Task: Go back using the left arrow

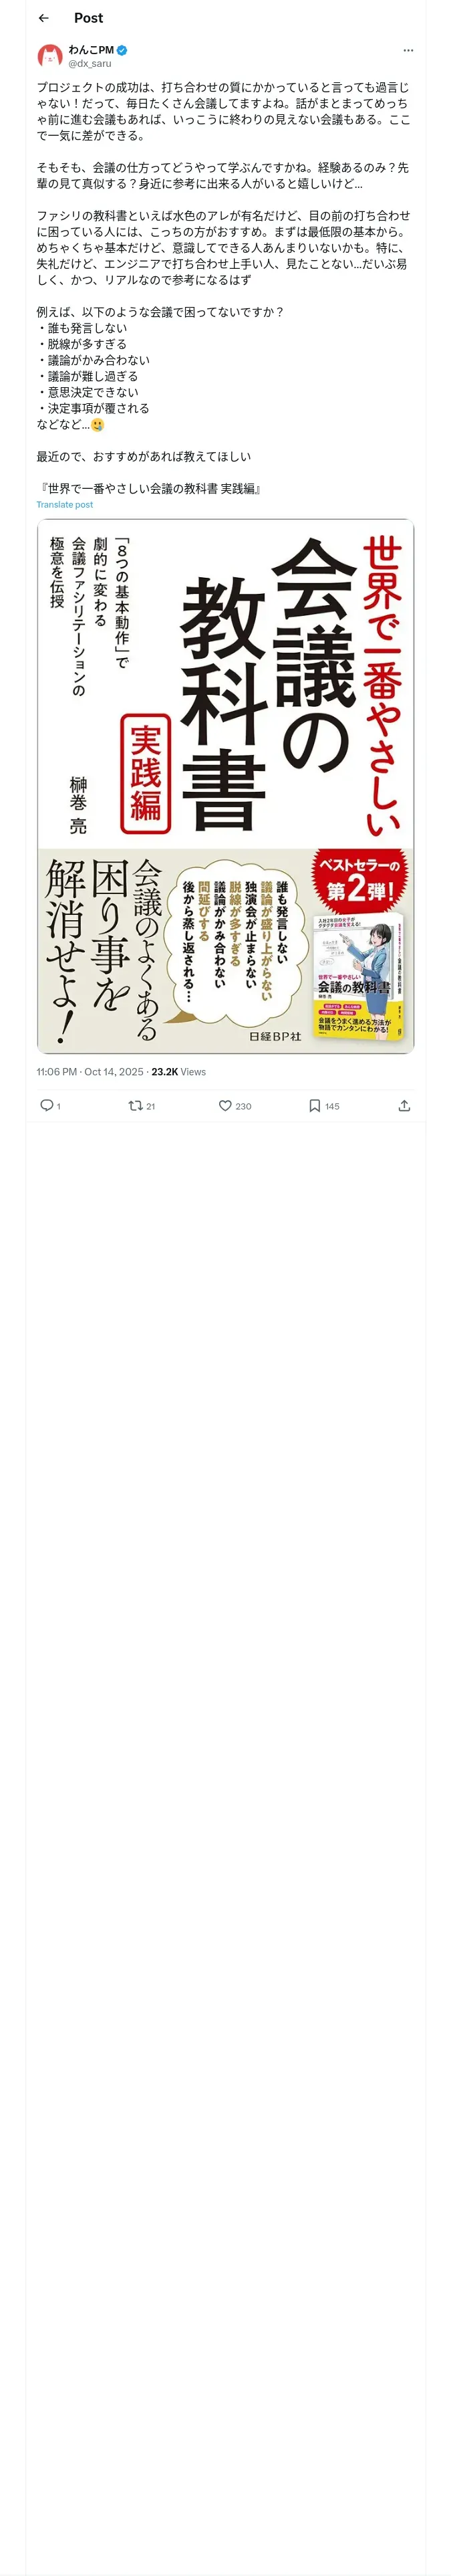Action: click(x=43, y=18)
